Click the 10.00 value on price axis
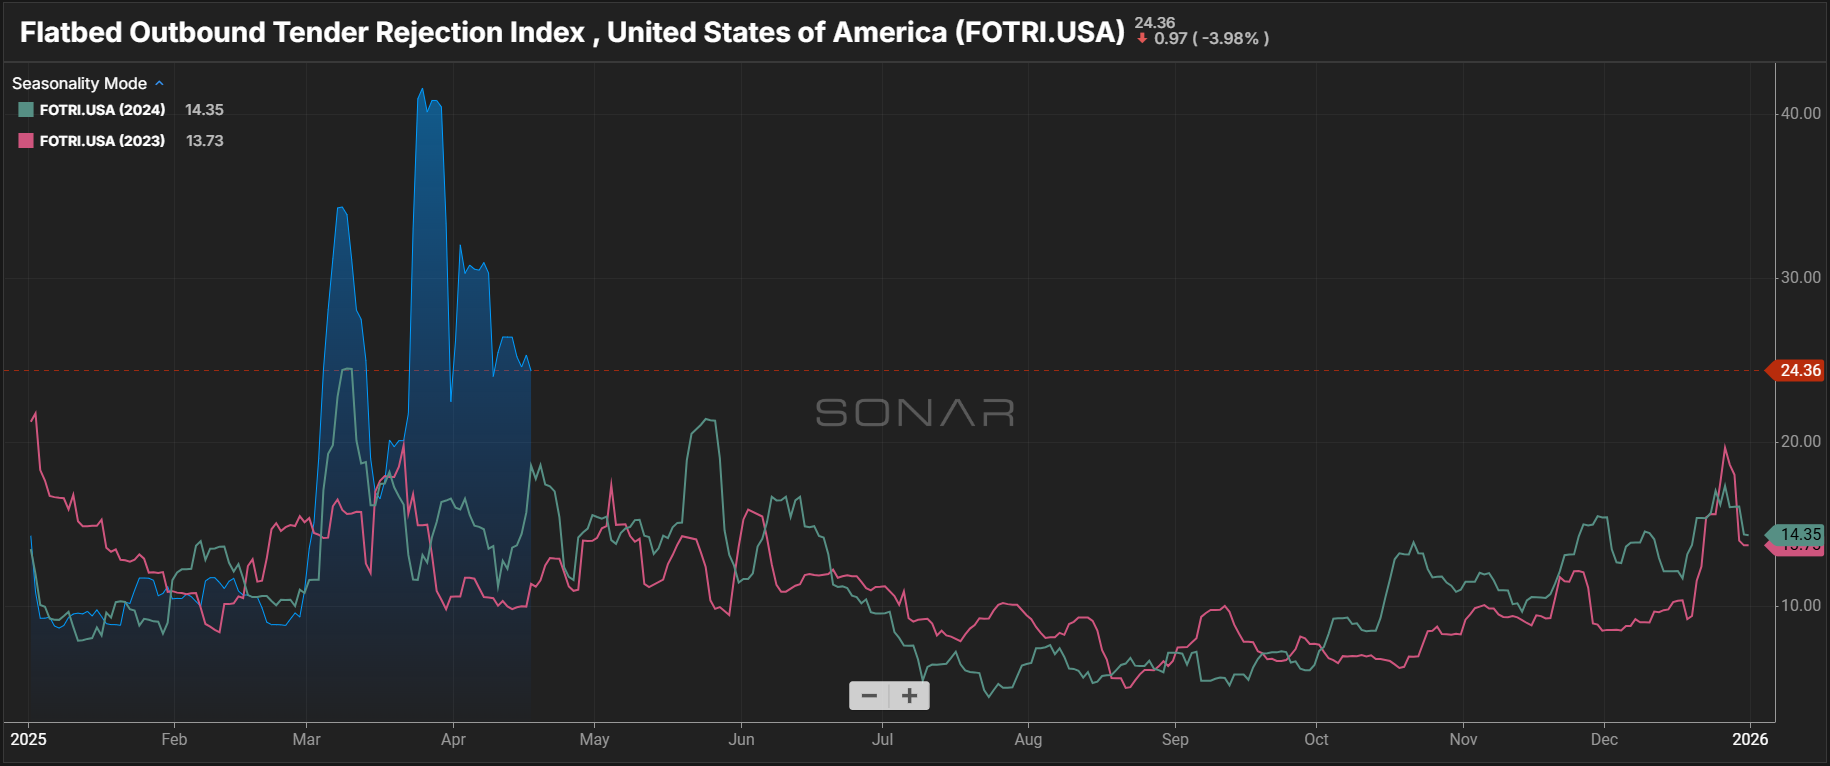The height and width of the screenshot is (766, 1830). coord(1800,606)
